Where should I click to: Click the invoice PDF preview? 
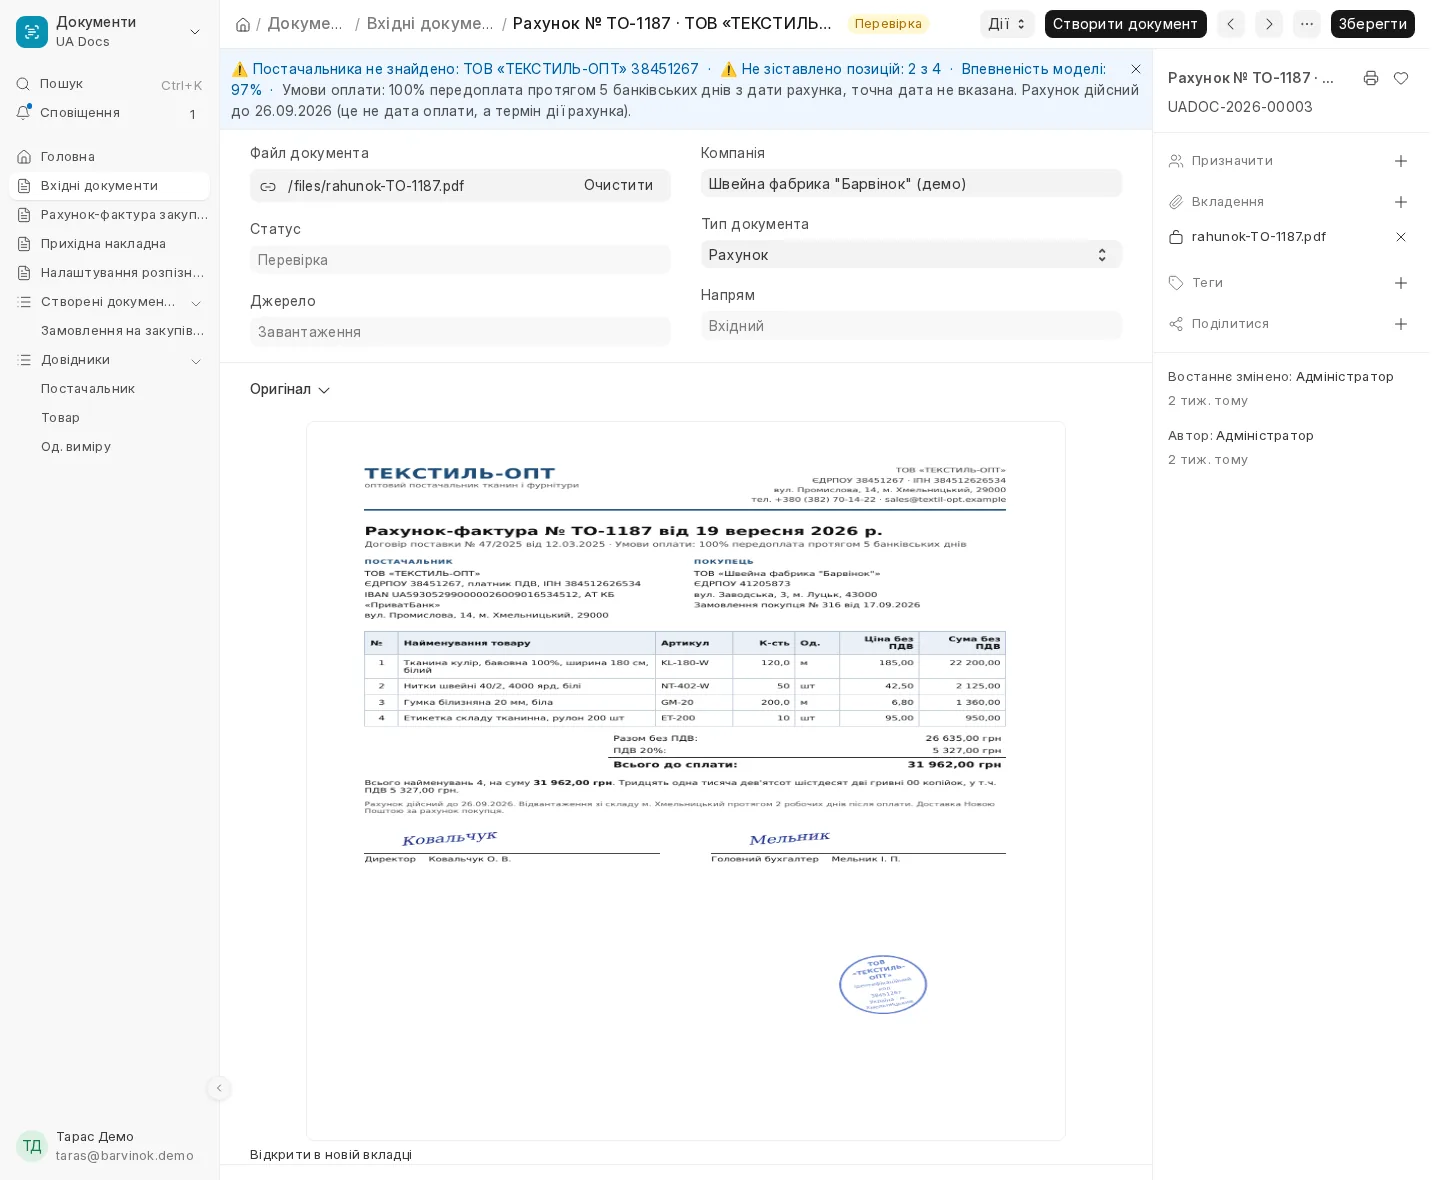686,781
